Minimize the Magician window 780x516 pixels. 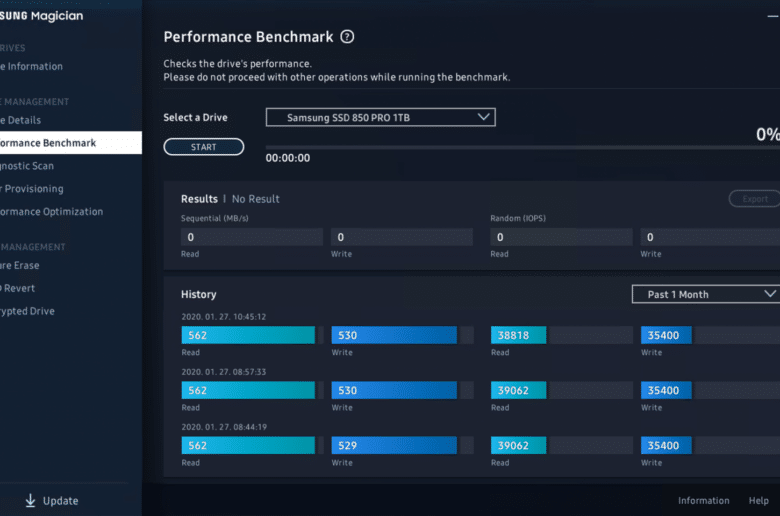click(773, 16)
